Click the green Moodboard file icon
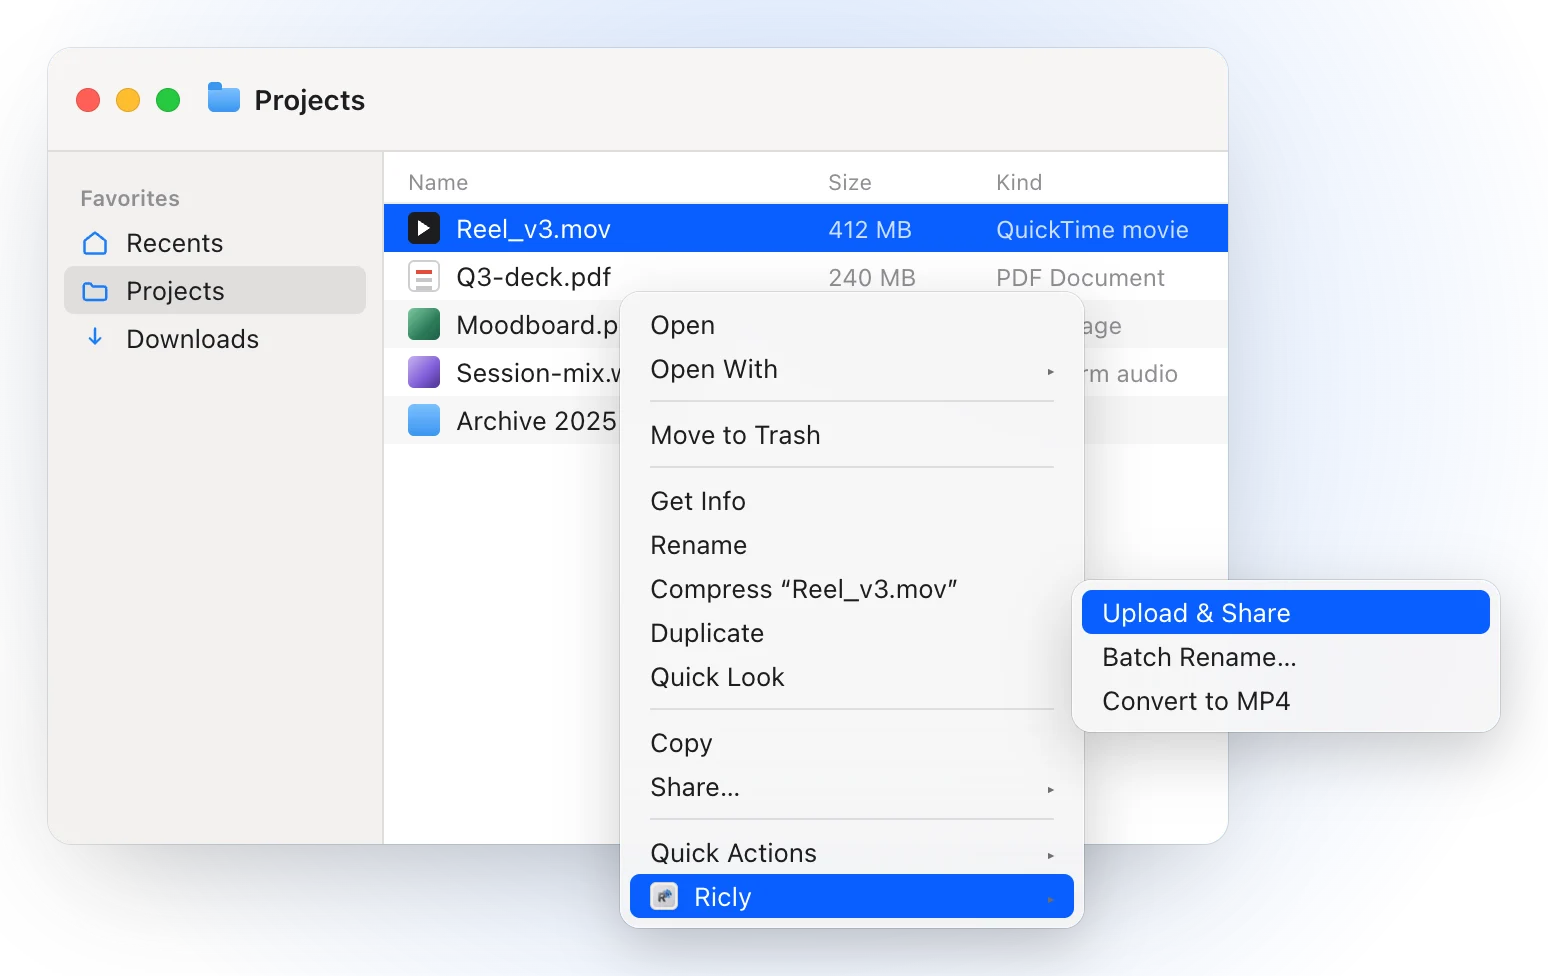Viewport: 1548px width, 976px height. point(424,325)
